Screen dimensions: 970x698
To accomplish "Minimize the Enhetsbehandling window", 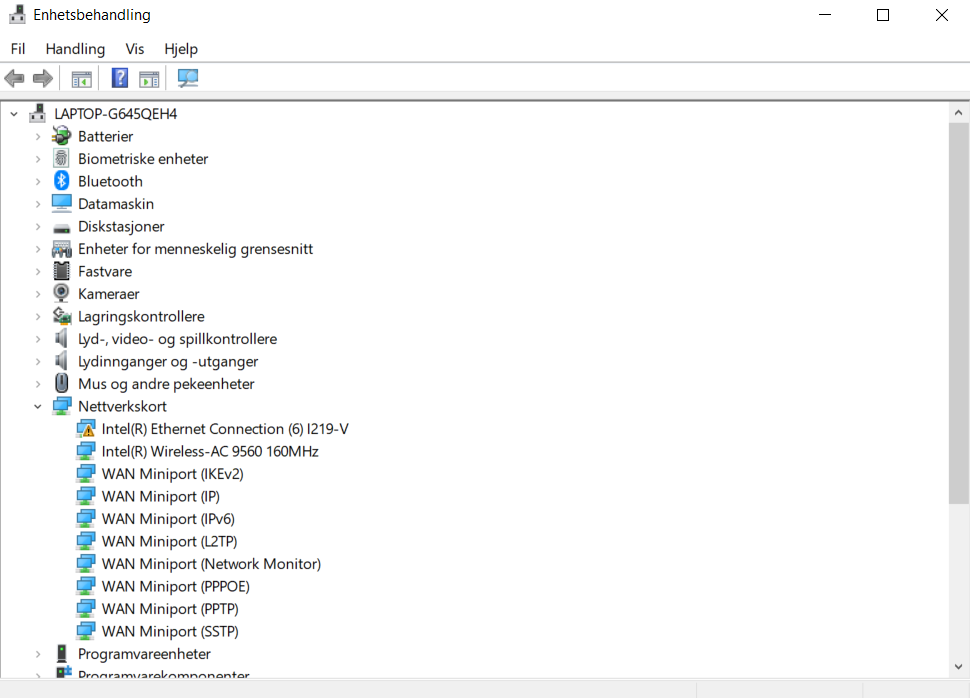I will (x=825, y=15).
